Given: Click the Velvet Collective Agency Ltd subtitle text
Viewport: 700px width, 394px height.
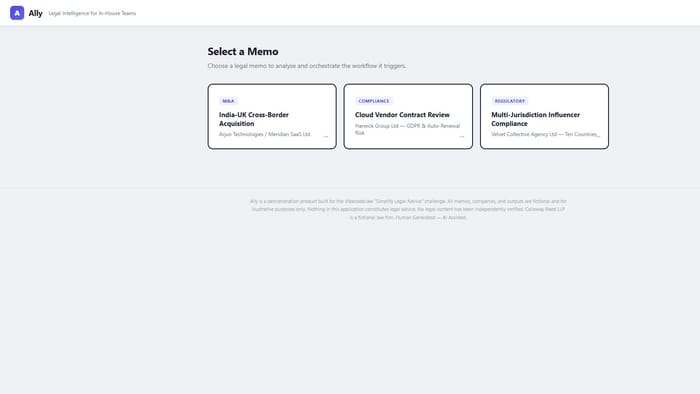Looking at the screenshot, I should click(x=544, y=134).
